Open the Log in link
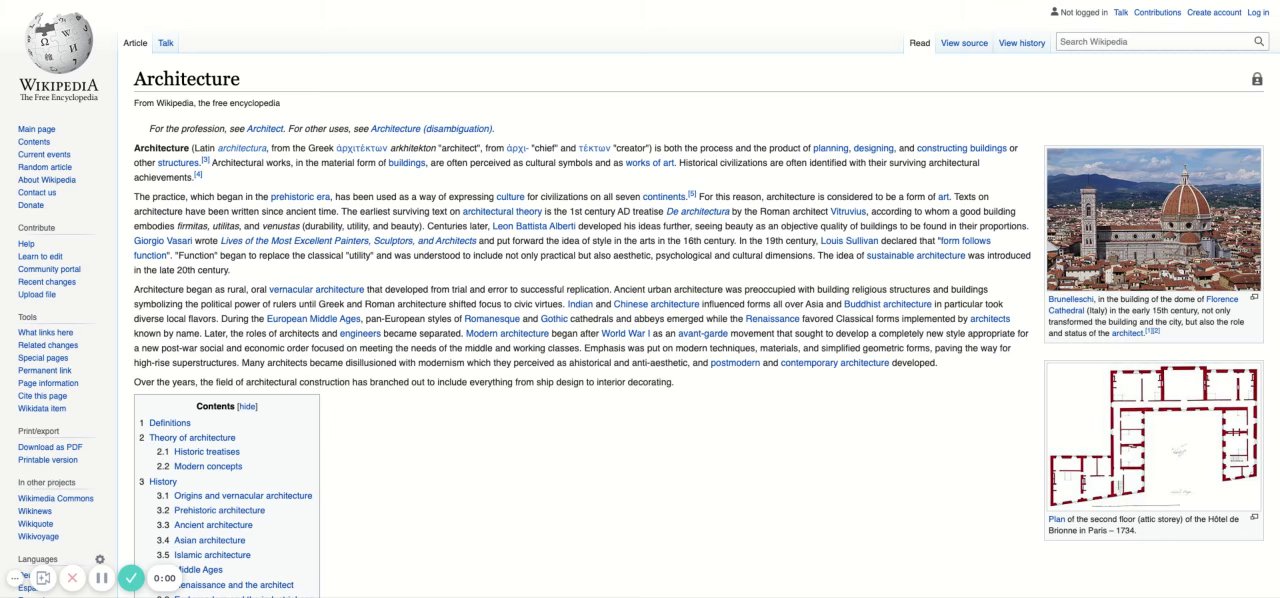Viewport: 1280px width, 598px height. point(1258,12)
